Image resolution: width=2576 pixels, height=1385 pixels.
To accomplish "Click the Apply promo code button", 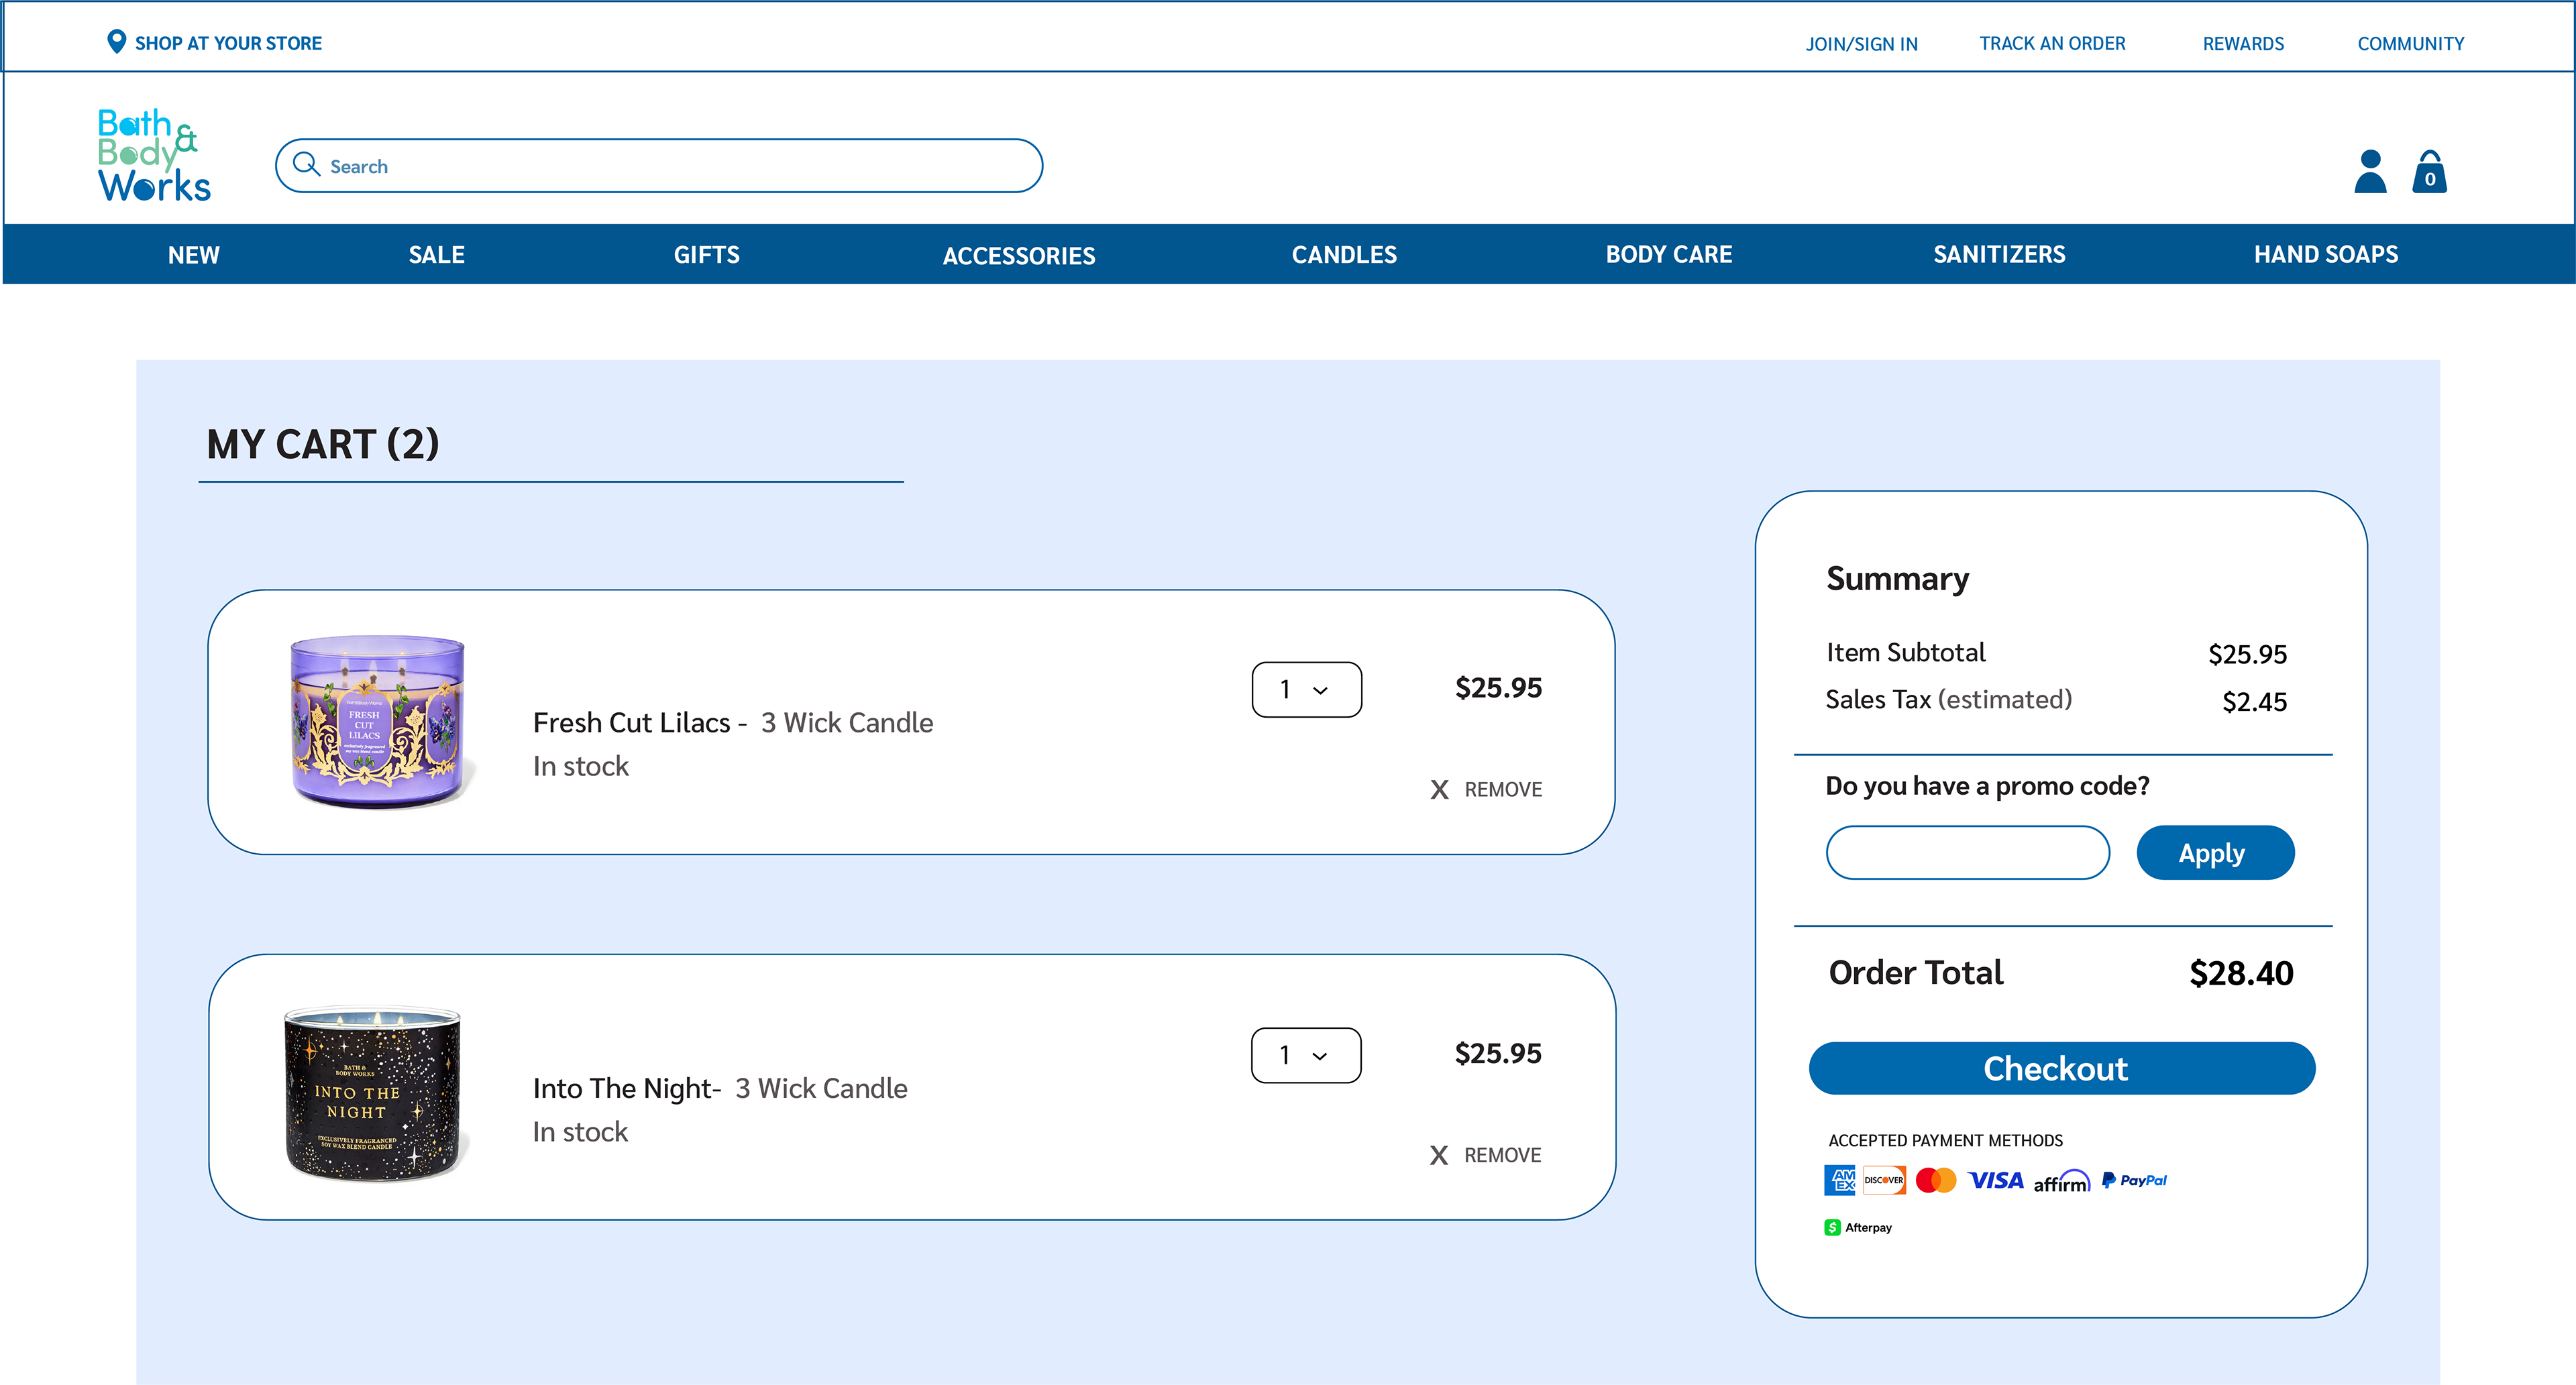I will coord(2214,853).
